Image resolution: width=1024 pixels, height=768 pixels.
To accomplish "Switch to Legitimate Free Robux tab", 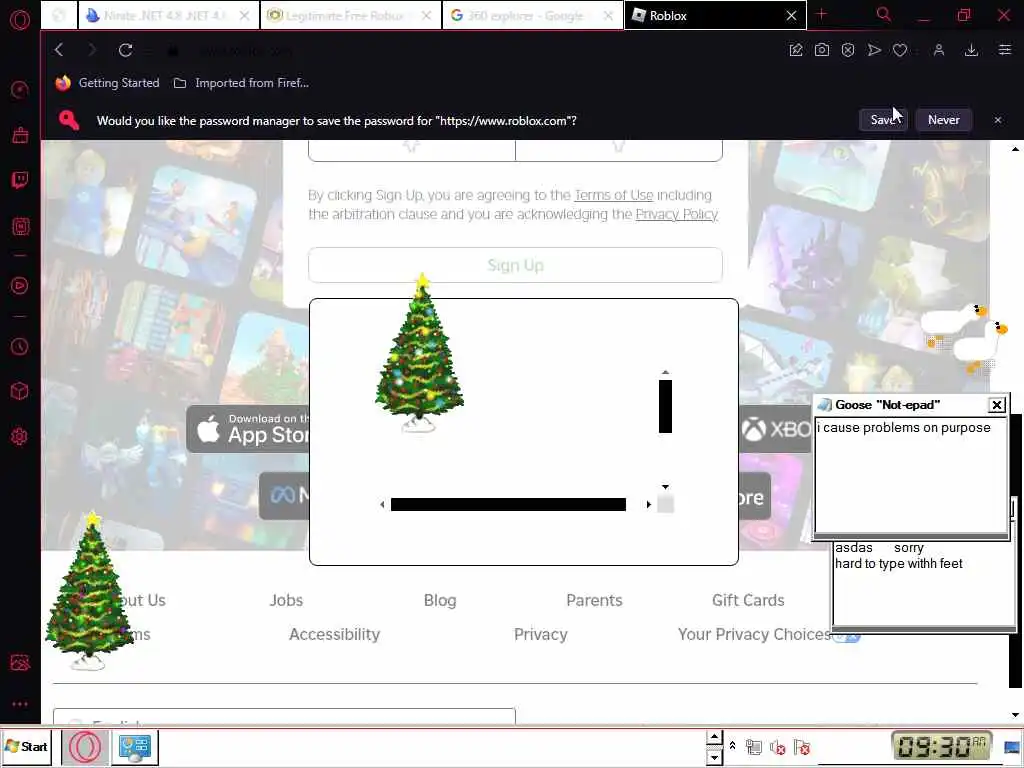I will tap(351, 15).
